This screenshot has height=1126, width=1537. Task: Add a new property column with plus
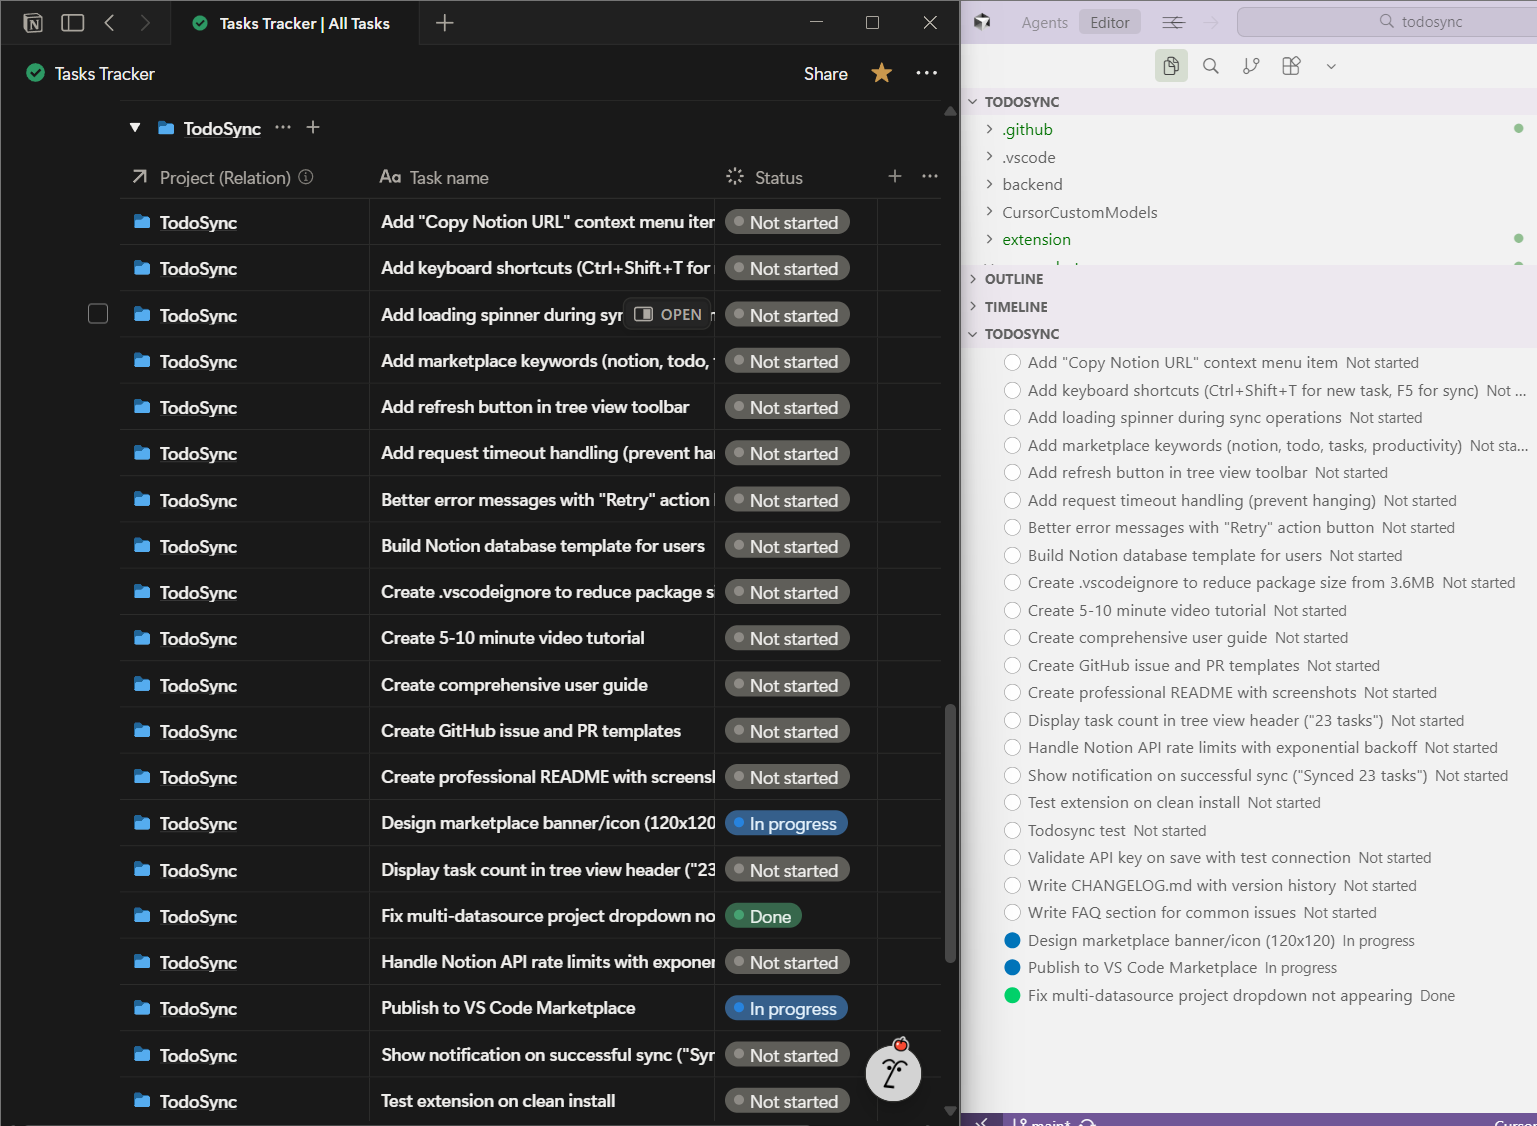(895, 176)
